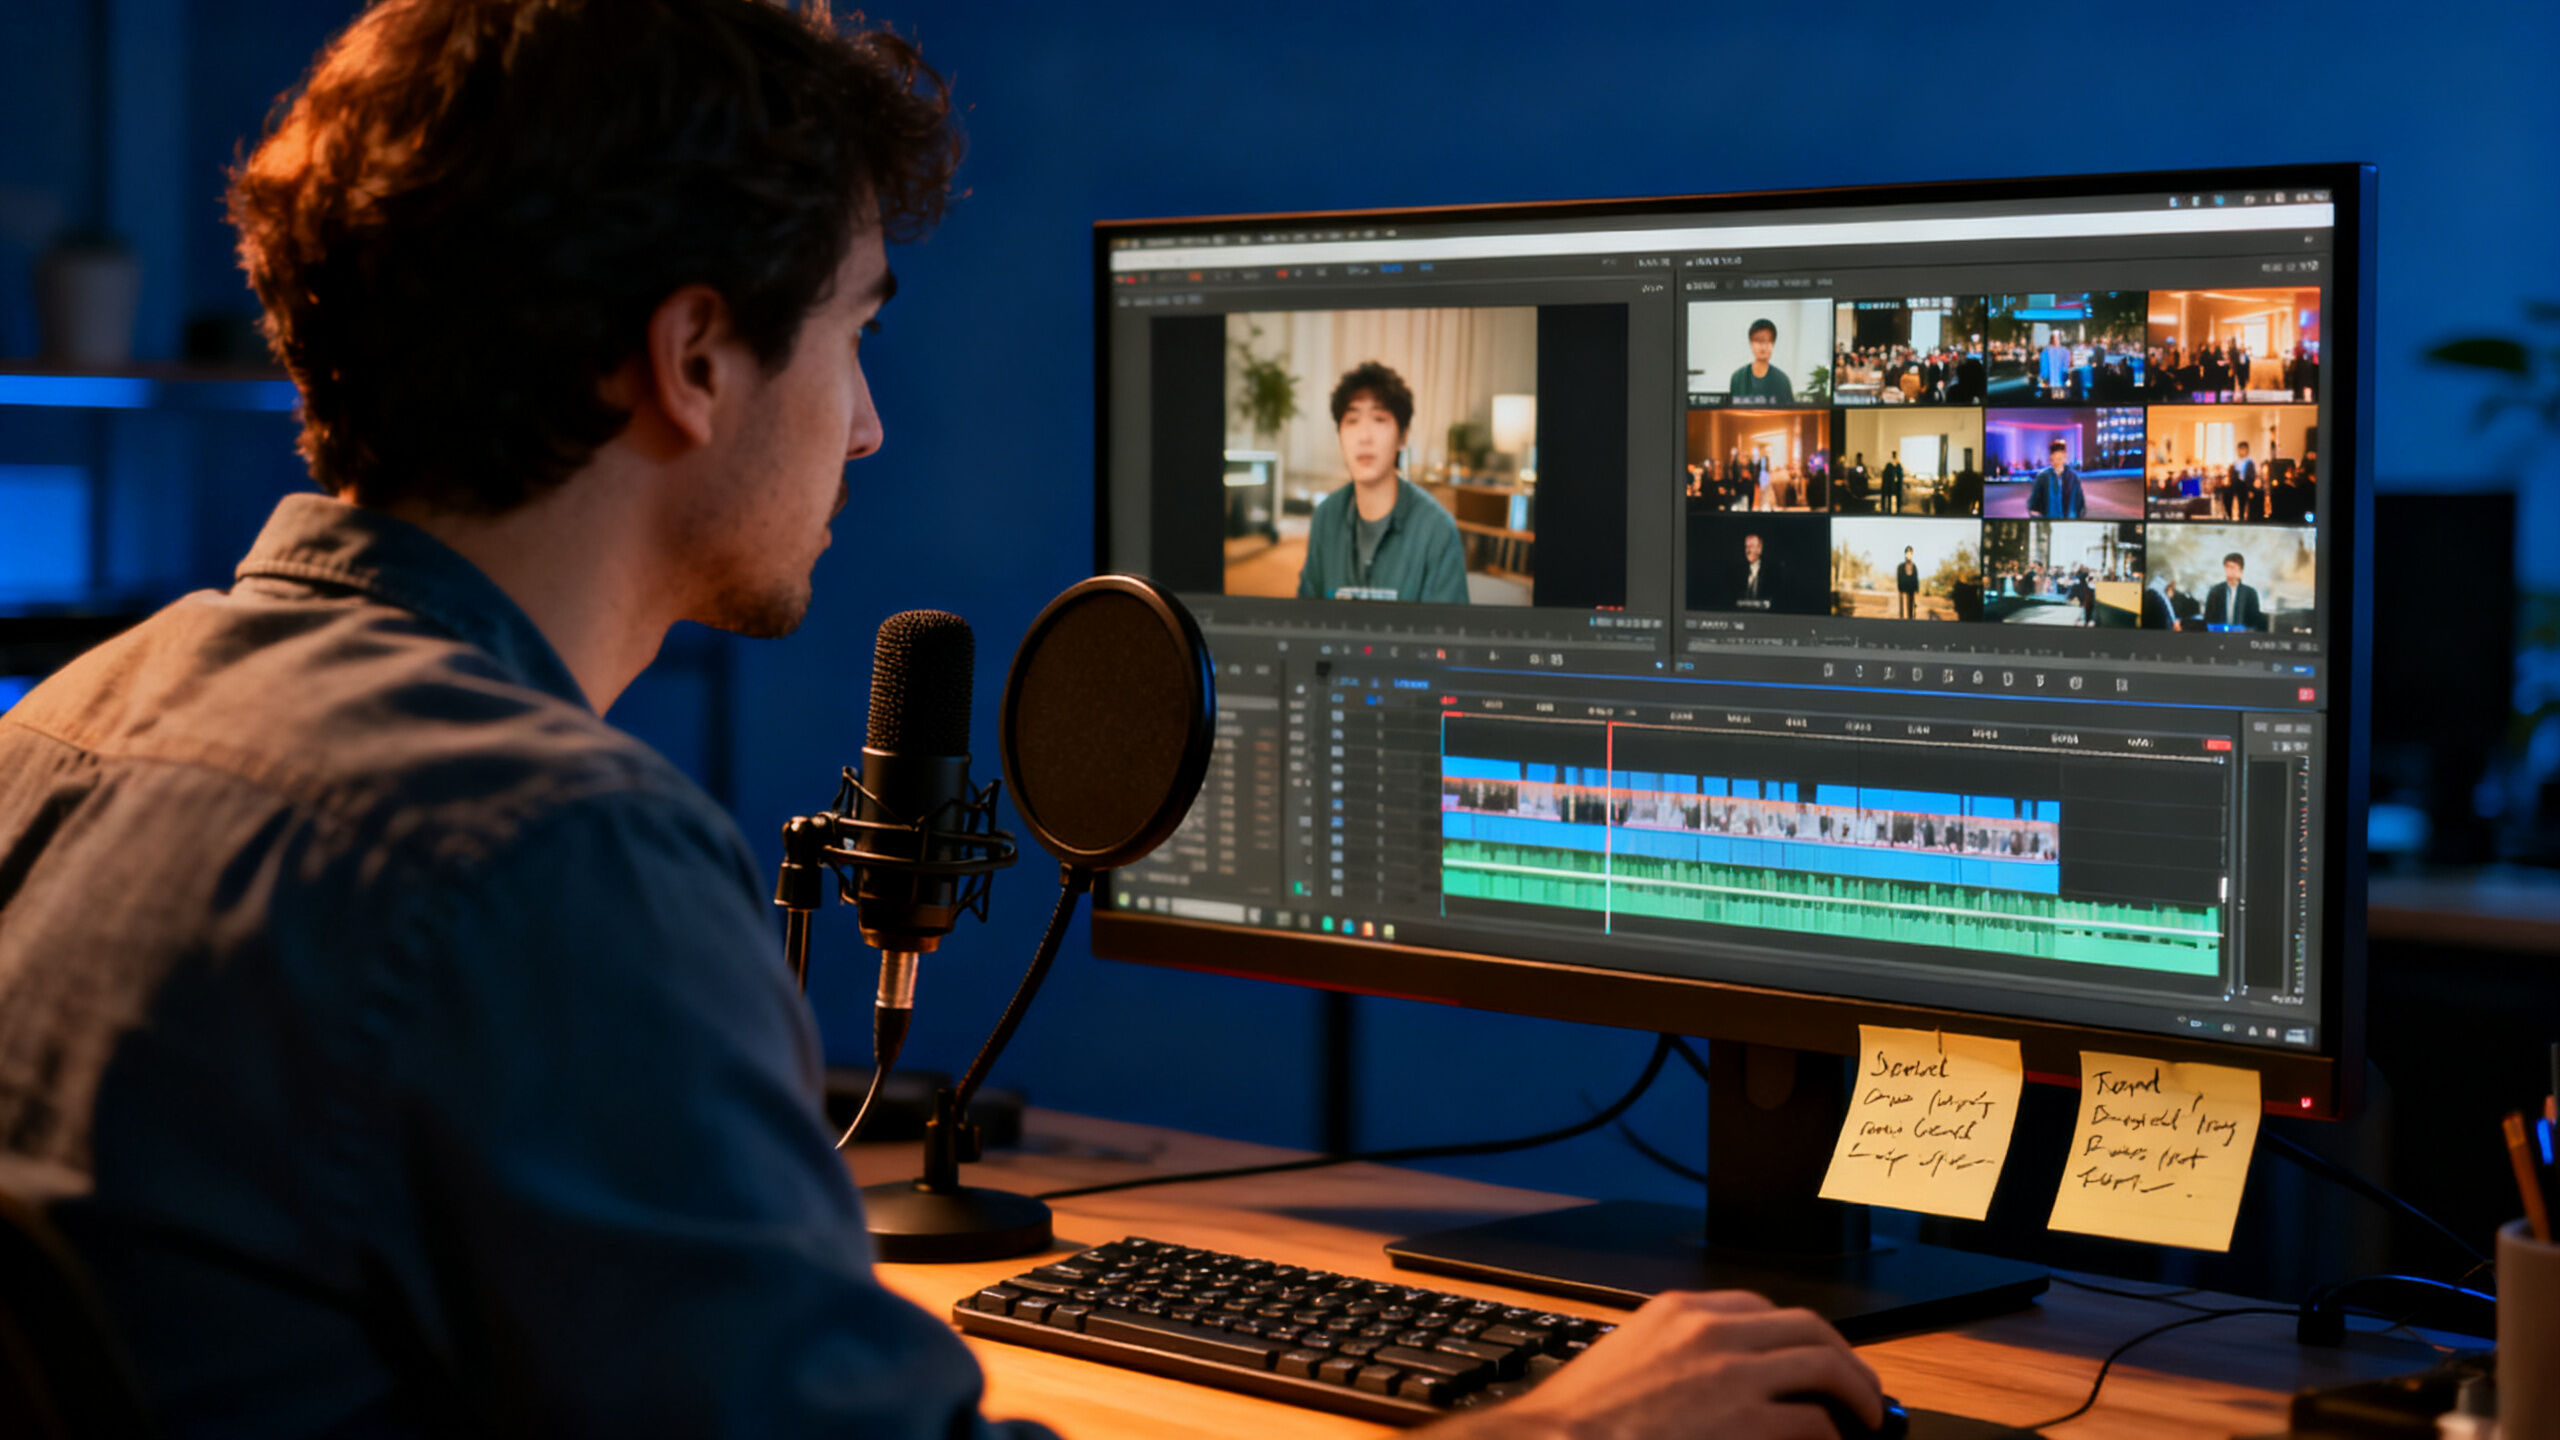Click the red marker at the ruler's right end
This screenshot has width=2560, height=1440.
click(x=2218, y=745)
